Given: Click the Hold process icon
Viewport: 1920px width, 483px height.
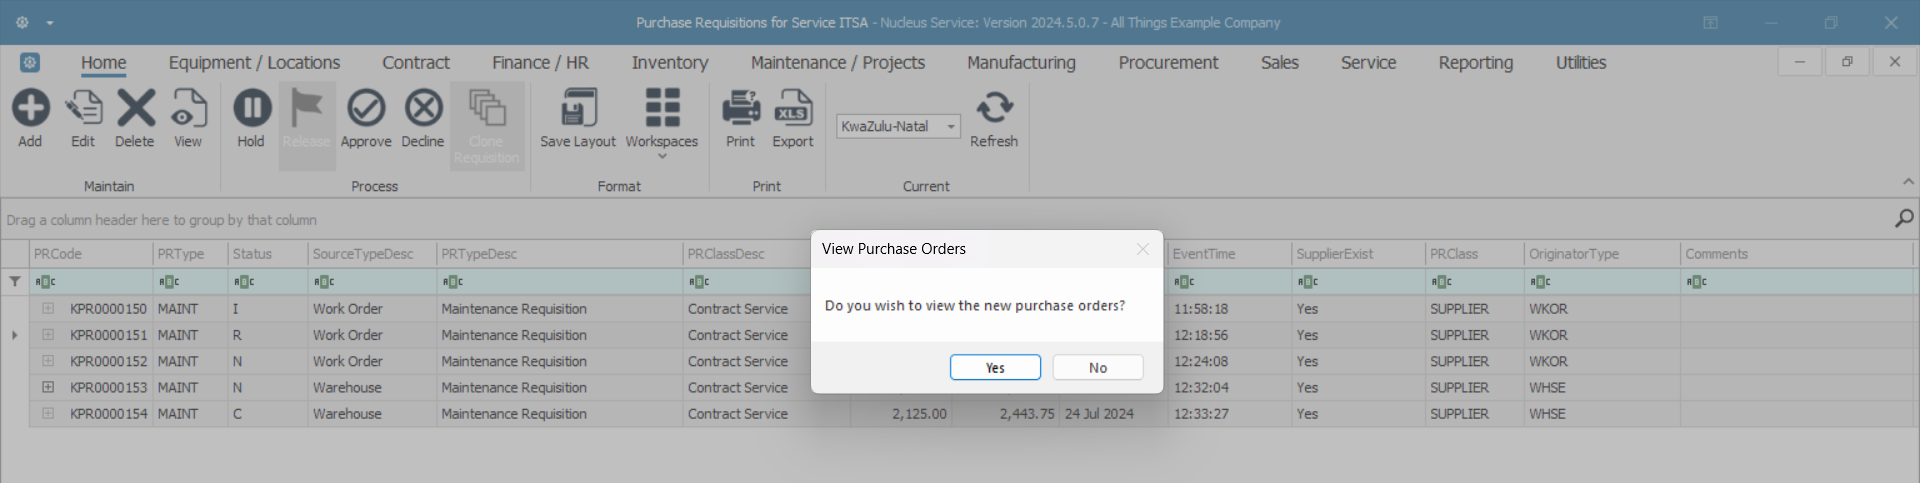Looking at the screenshot, I should pyautogui.click(x=251, y=108).
